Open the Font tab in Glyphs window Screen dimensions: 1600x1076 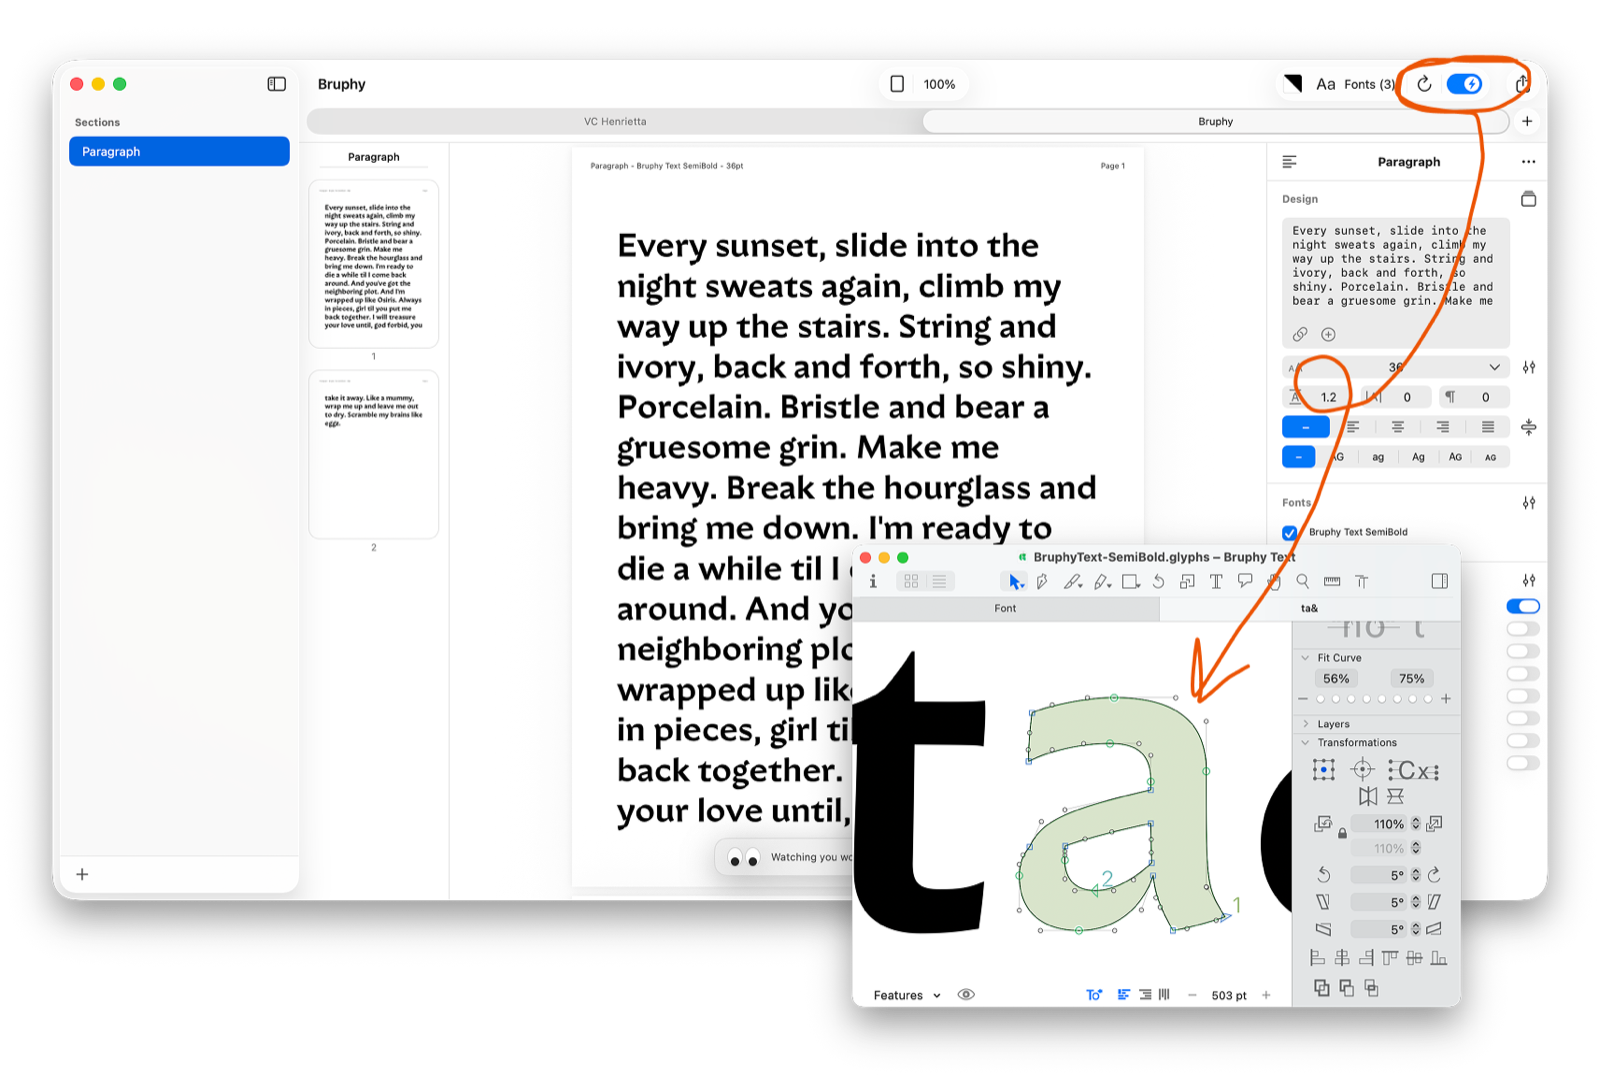click(1005, 608)
